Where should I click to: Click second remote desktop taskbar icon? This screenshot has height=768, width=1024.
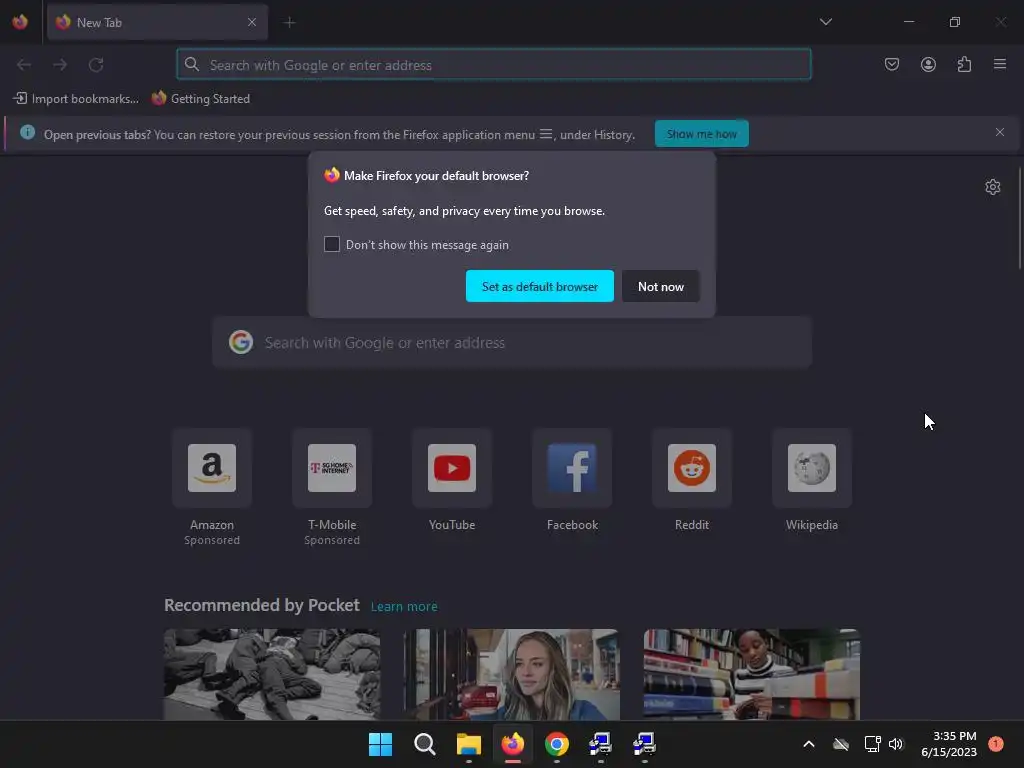tap(644, 744)
